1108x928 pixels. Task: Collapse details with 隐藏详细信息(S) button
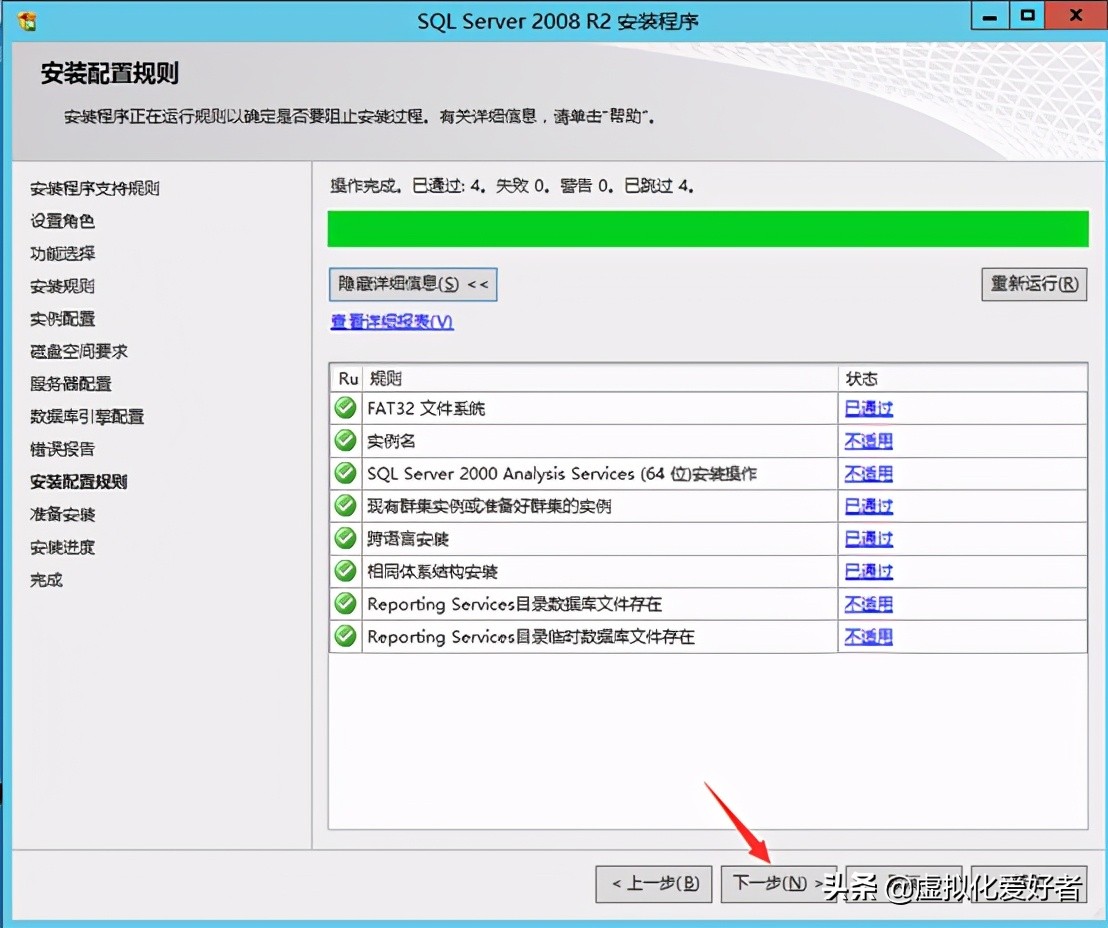point(413,284)
